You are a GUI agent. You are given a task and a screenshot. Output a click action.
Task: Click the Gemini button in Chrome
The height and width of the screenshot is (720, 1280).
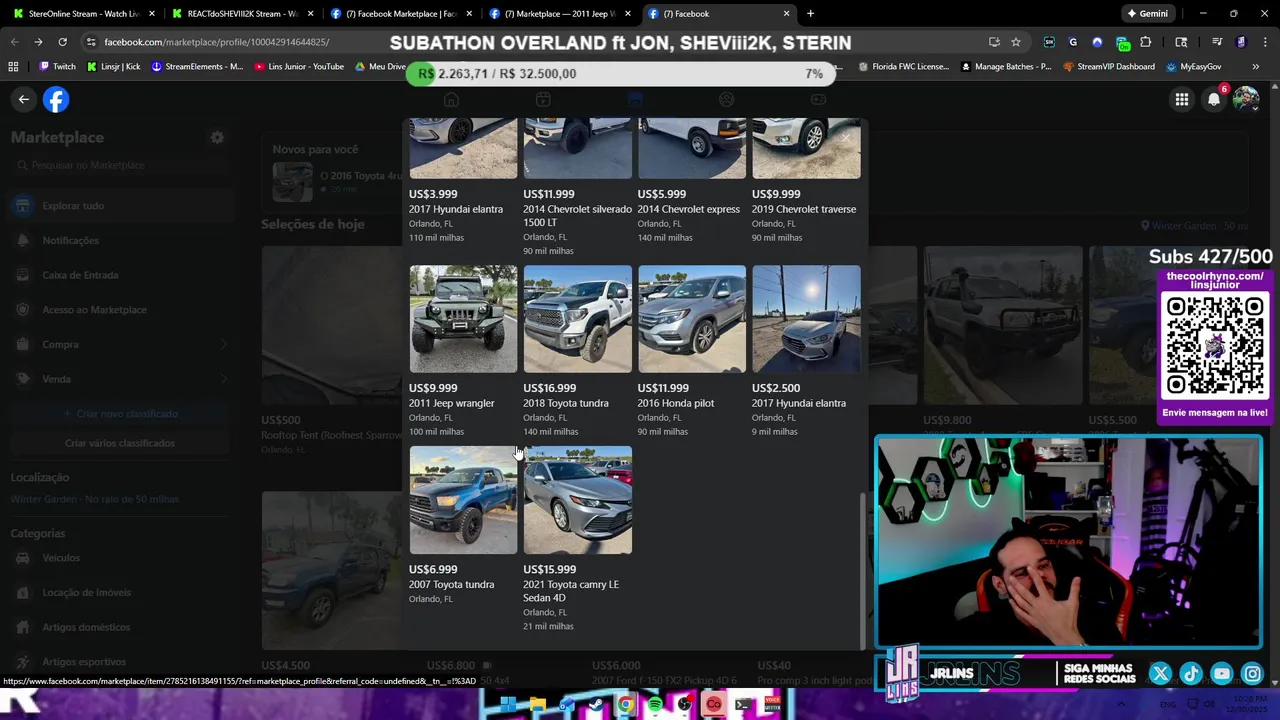1147,13
